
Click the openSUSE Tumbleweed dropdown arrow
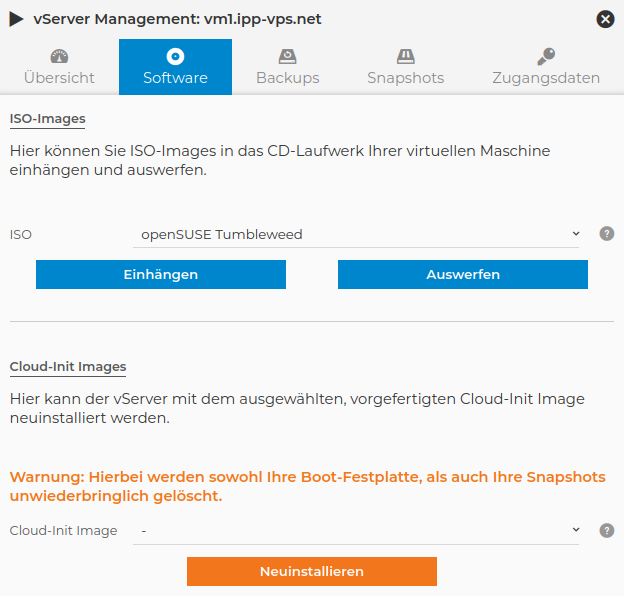[575, 234]
